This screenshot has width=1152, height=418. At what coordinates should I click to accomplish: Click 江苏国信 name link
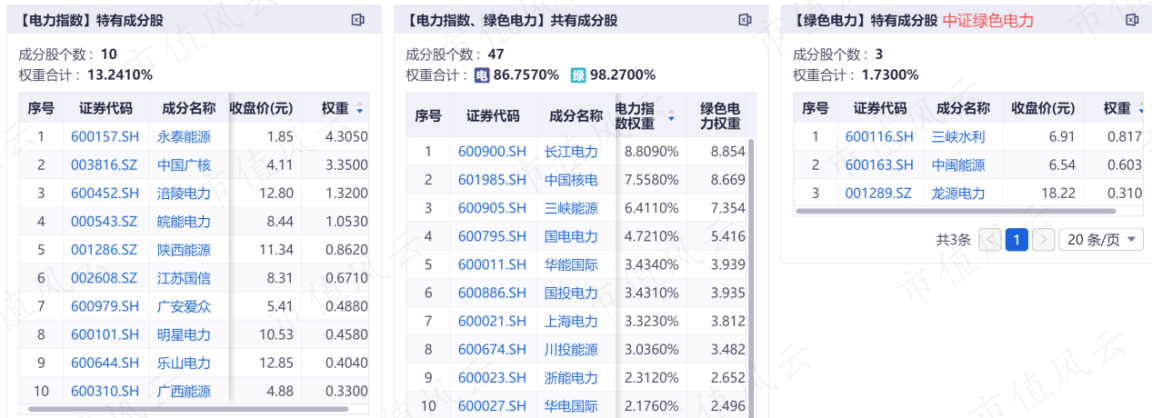184,278
